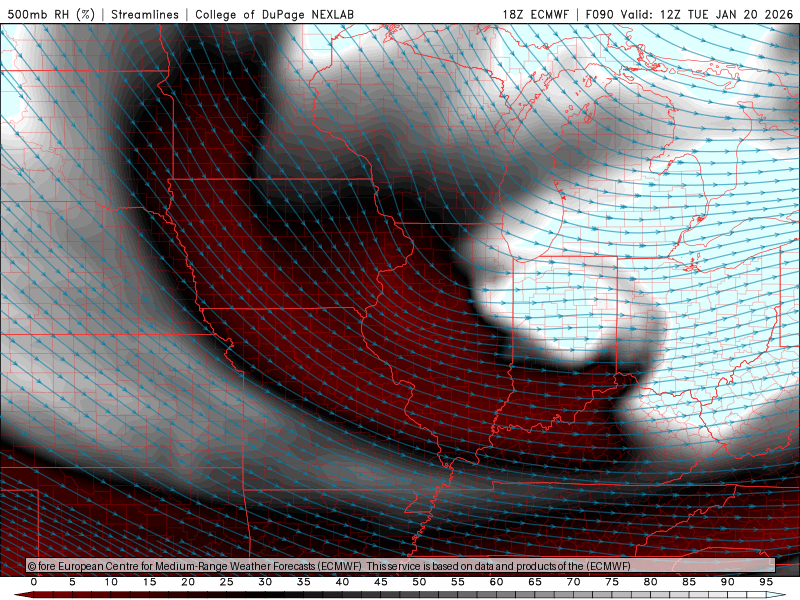Select the "Streamlines" header label

coord(145,14)
